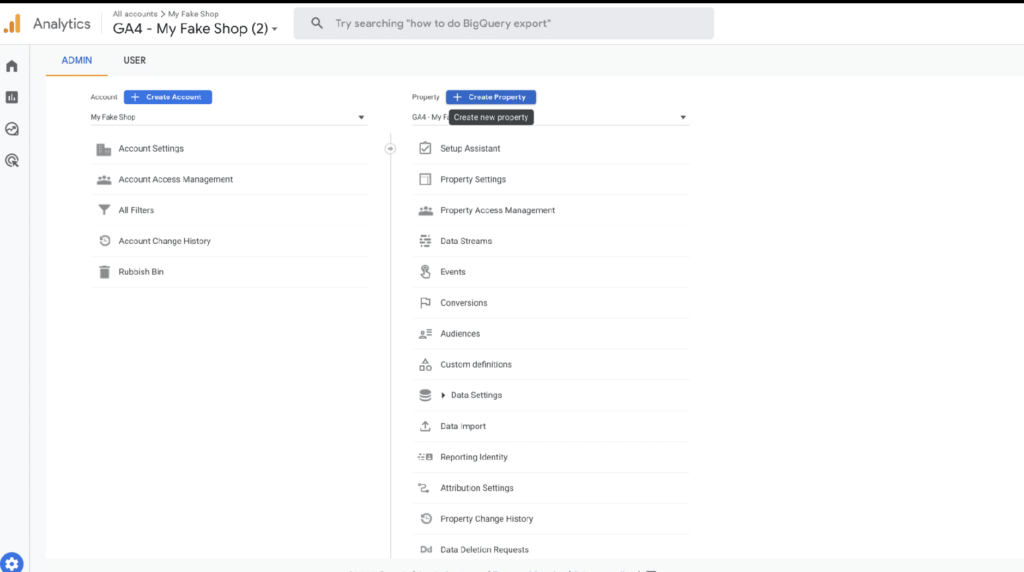Click the Custom definitions shapes icon
Viewport: 1024px width, 572px height.
(425, 364)
